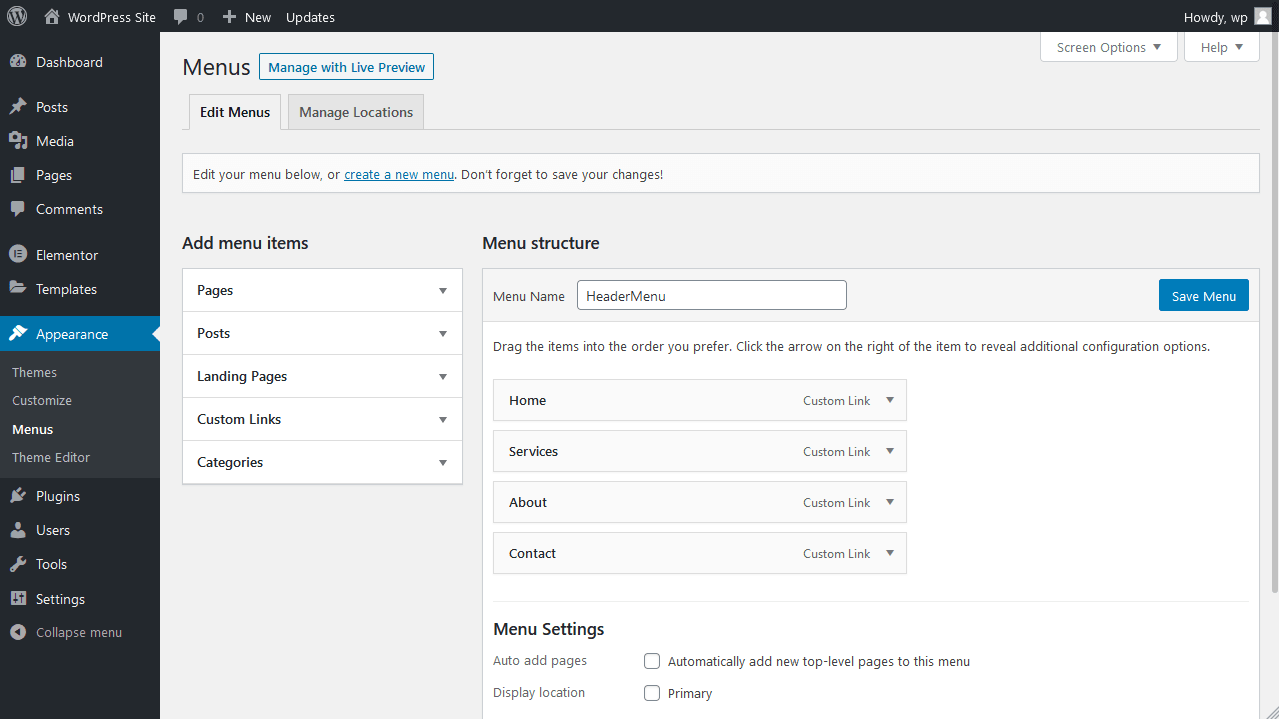Click the Pages icon in sidebar
This screenshot has width=1279, height=719.
coord(18,175)
